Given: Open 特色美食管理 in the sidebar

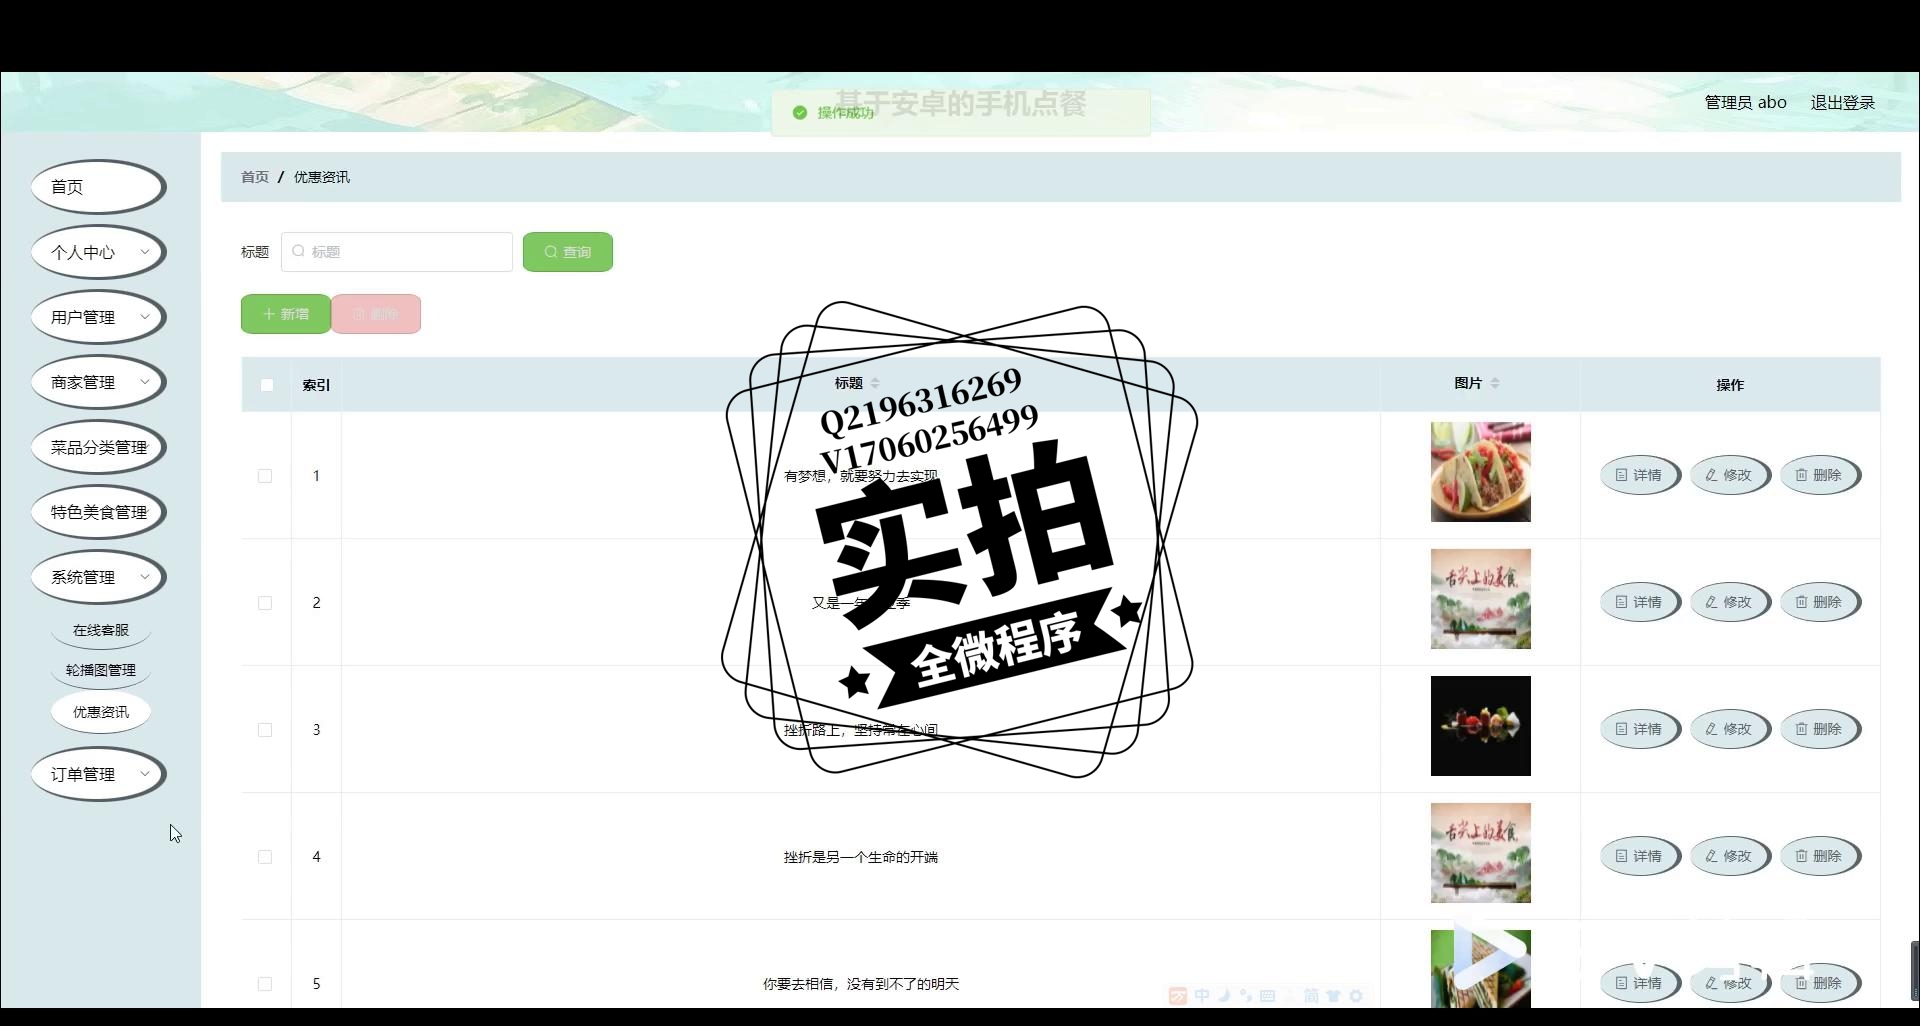Looking at the screenshot, I should click(98, 512).
